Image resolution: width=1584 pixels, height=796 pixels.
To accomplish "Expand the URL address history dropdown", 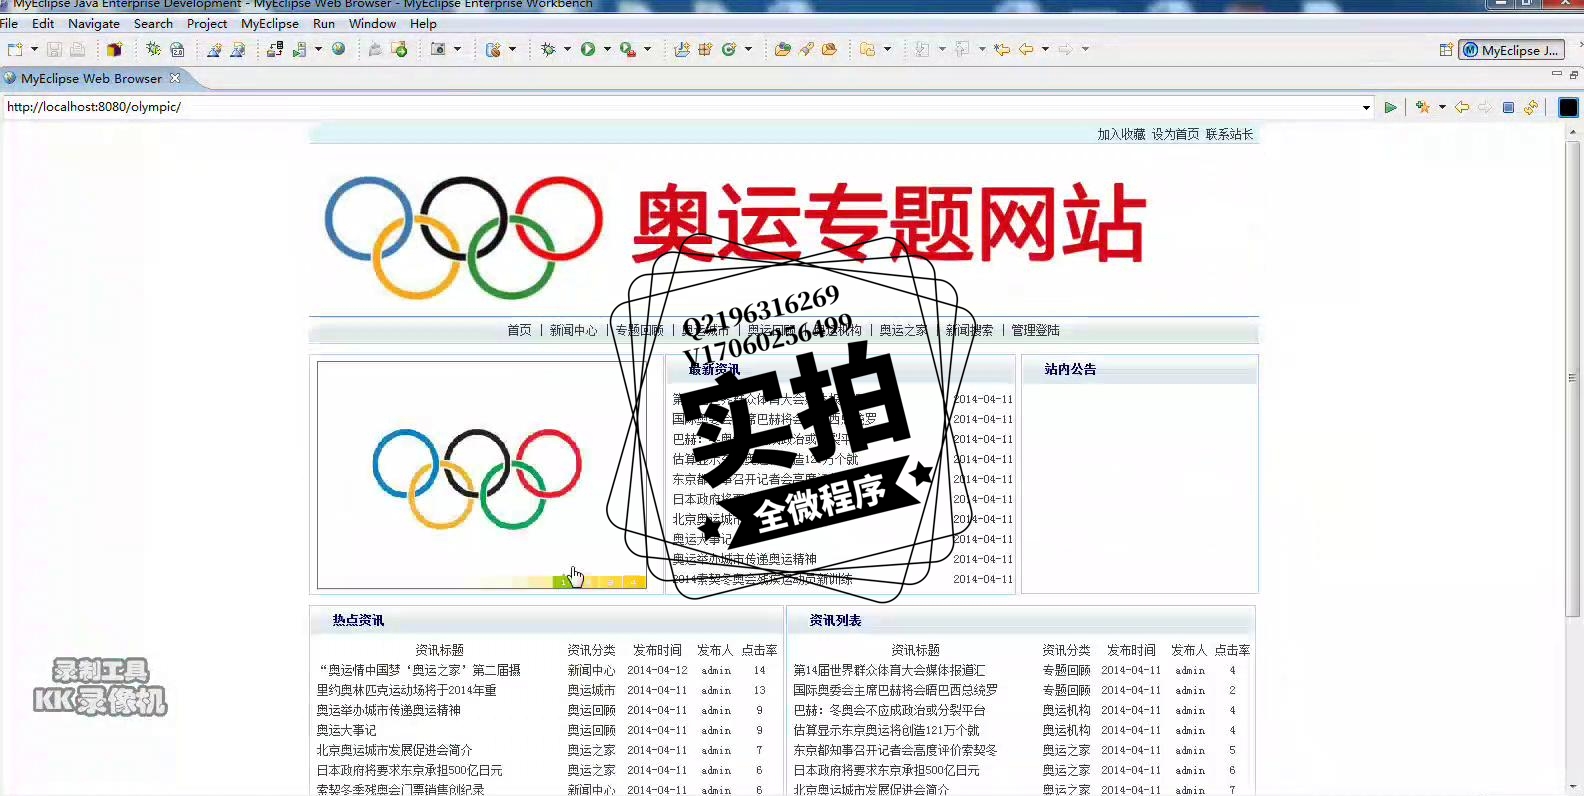I will (1366, 107).
